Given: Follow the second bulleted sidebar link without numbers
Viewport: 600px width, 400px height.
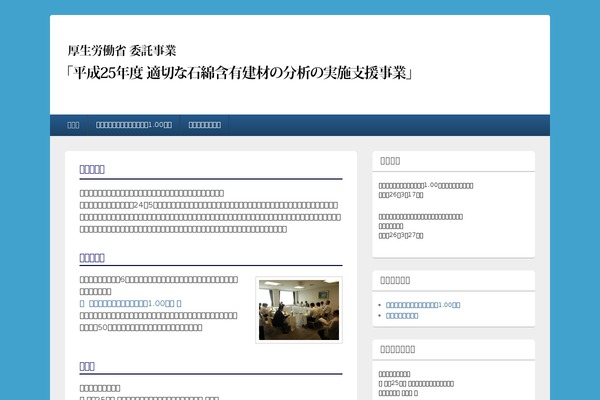Looking at the screenshot, I should 402,316.
